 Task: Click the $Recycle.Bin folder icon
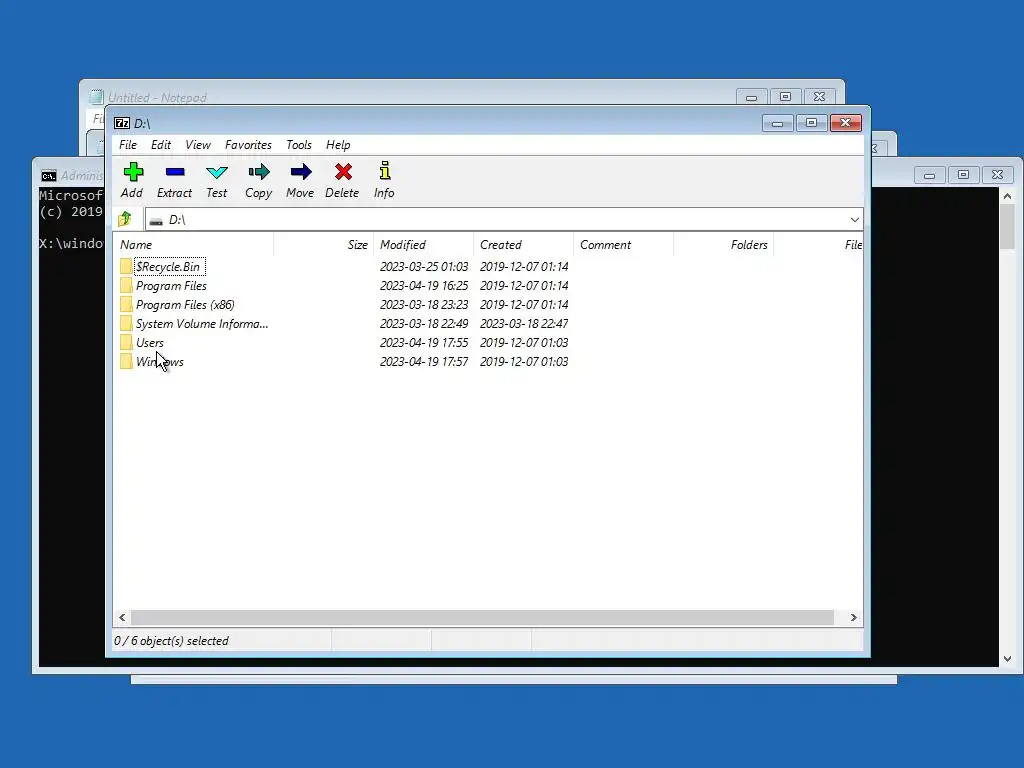[126, 266]
